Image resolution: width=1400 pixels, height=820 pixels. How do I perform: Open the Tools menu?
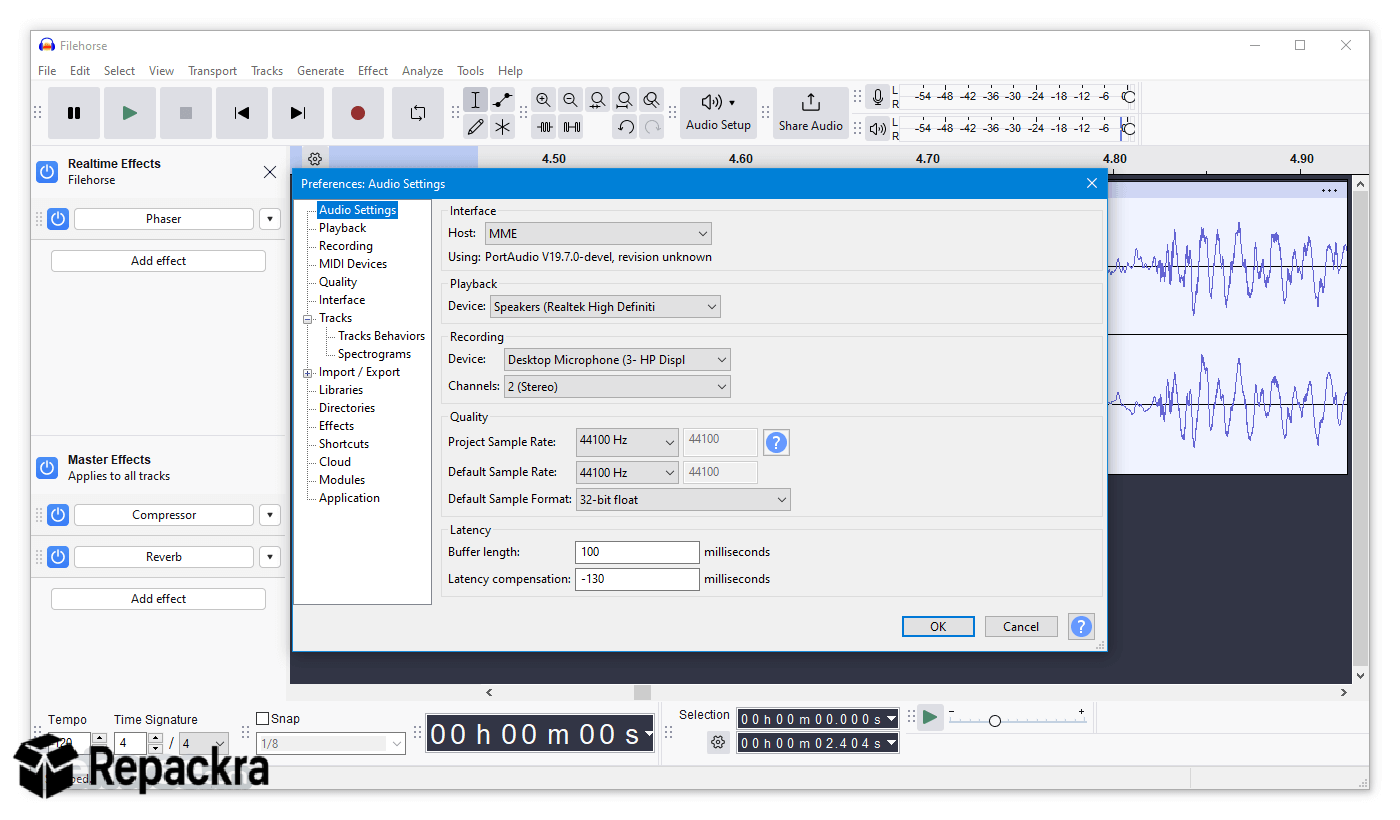point(470,71)
